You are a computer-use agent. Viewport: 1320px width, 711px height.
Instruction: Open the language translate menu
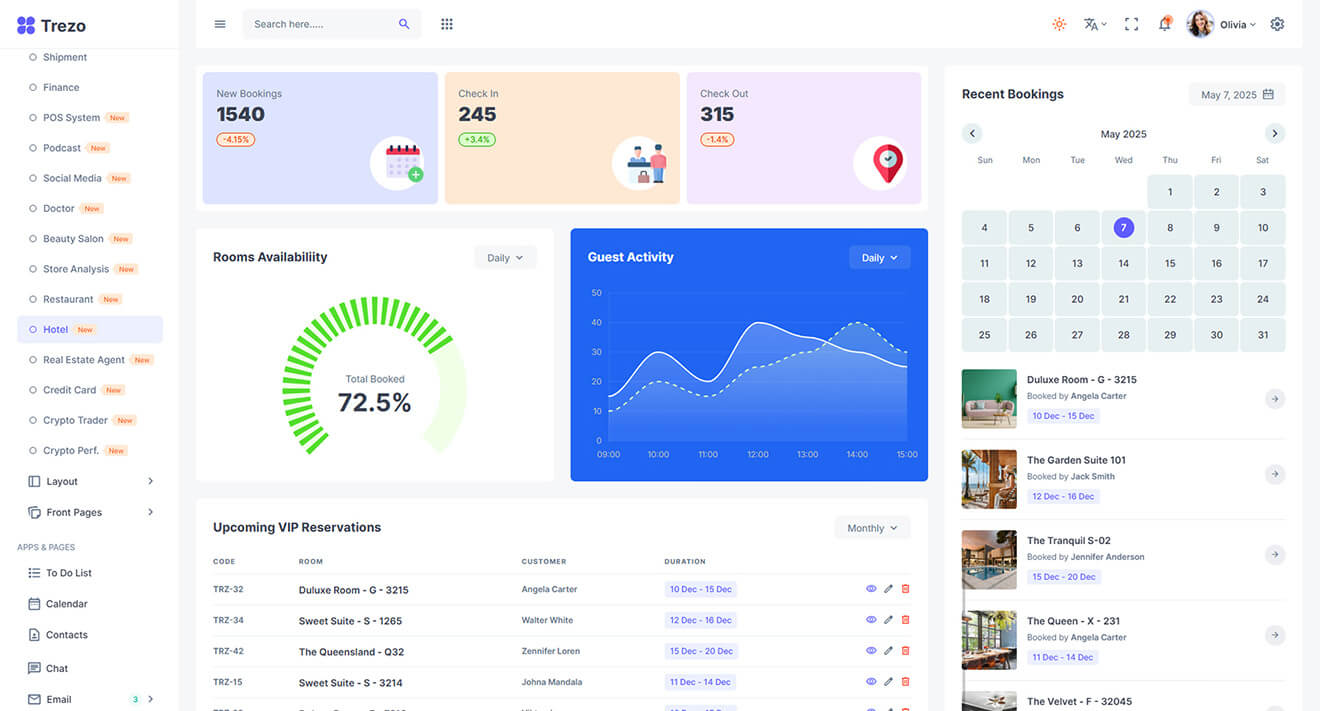(x=1094, y=24)
